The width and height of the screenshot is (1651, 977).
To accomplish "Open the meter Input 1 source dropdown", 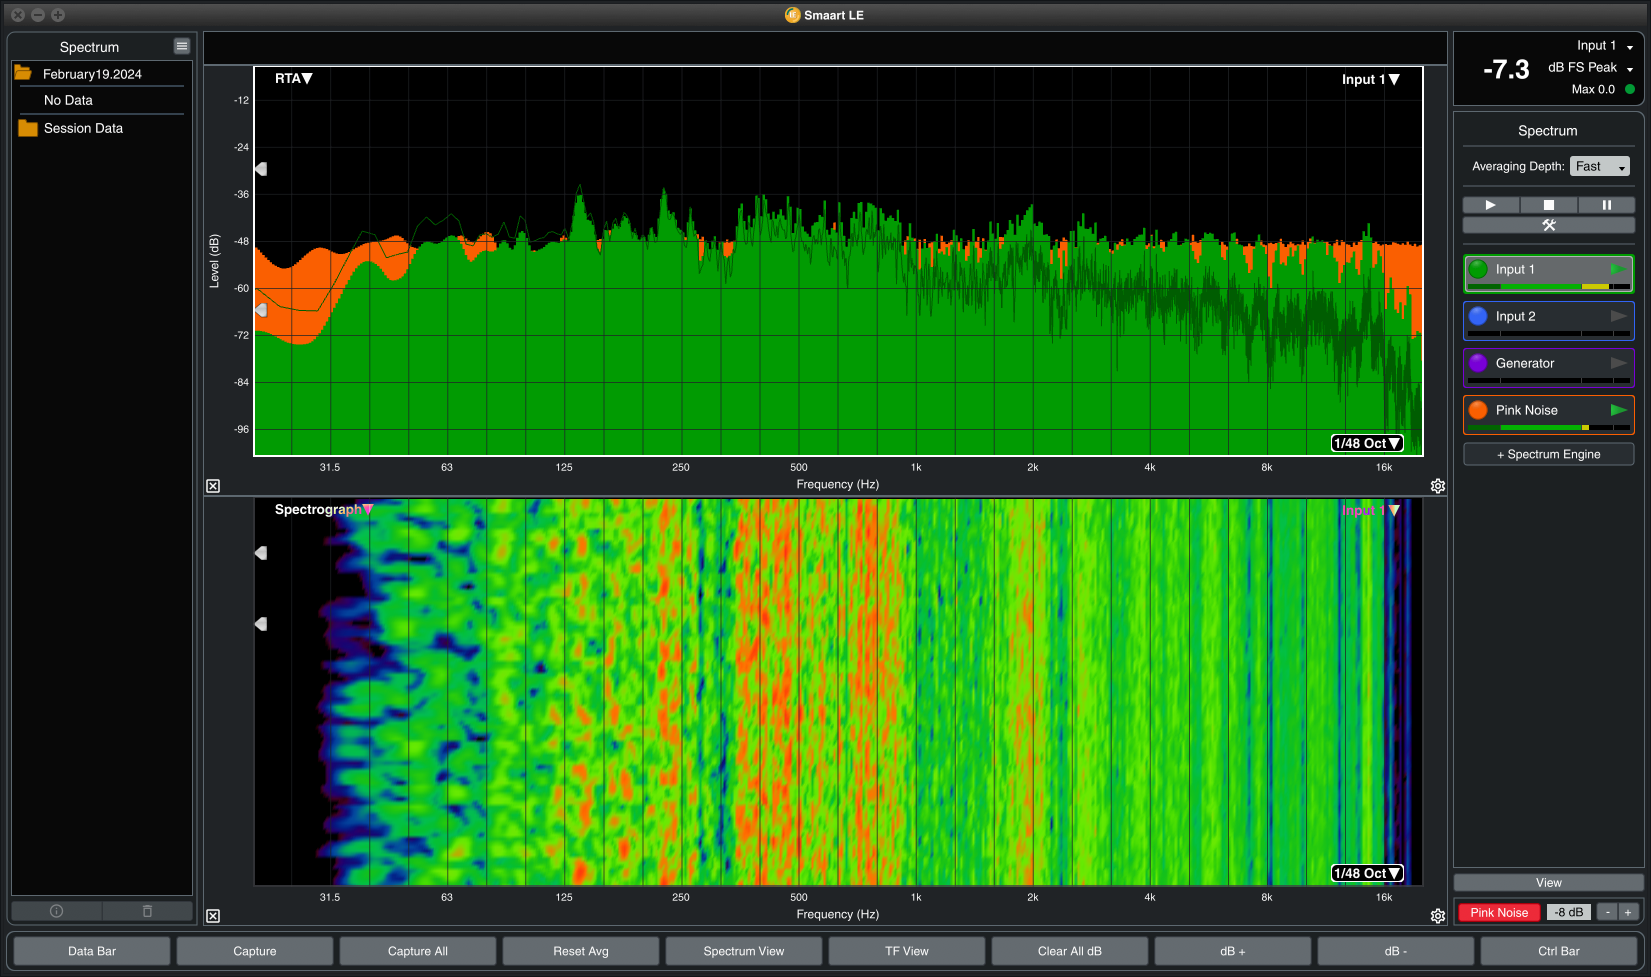I will click(1604, 46).
